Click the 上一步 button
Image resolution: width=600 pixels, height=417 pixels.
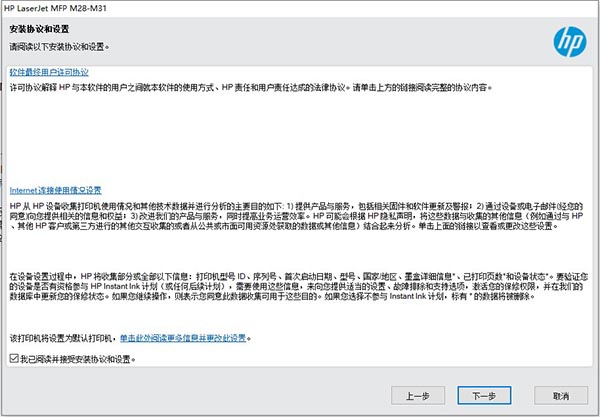click(418, 396)
